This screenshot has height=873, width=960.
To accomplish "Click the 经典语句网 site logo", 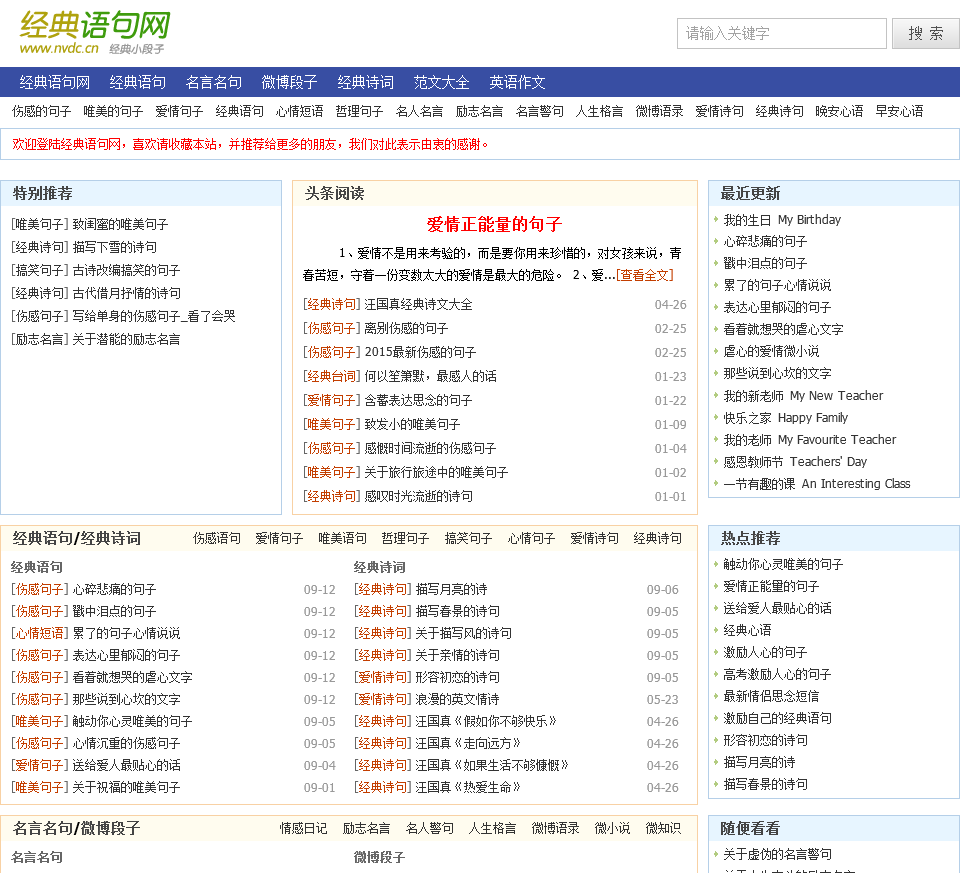I will pyautogui.click(x=95, y=33).
